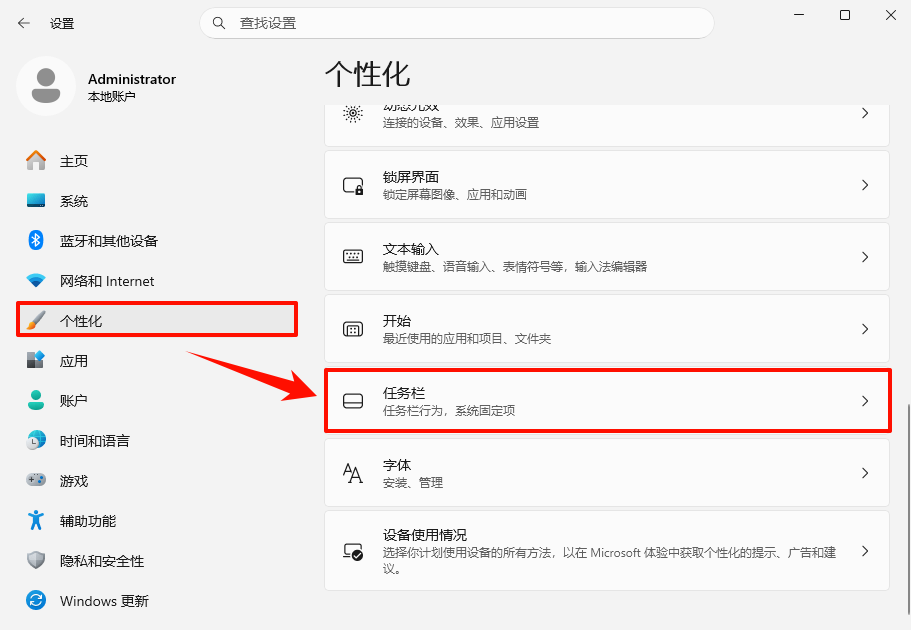Viewport: 911px width, 630px height.
Task: Click the globe clock icon for 时间和语言
Action: 36,440
